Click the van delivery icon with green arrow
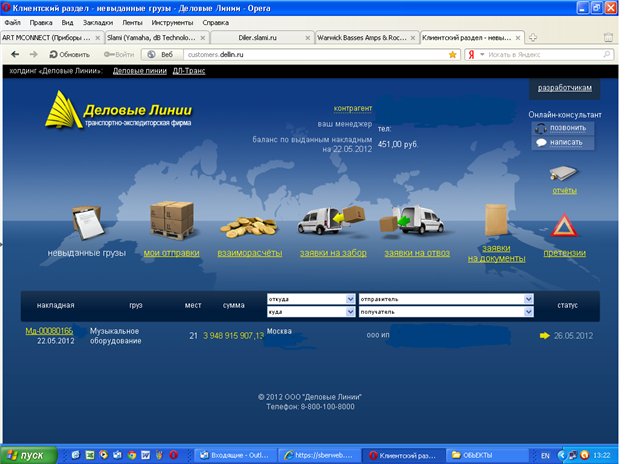This screenshot has width=640, height=464. (x=412, y=221)
